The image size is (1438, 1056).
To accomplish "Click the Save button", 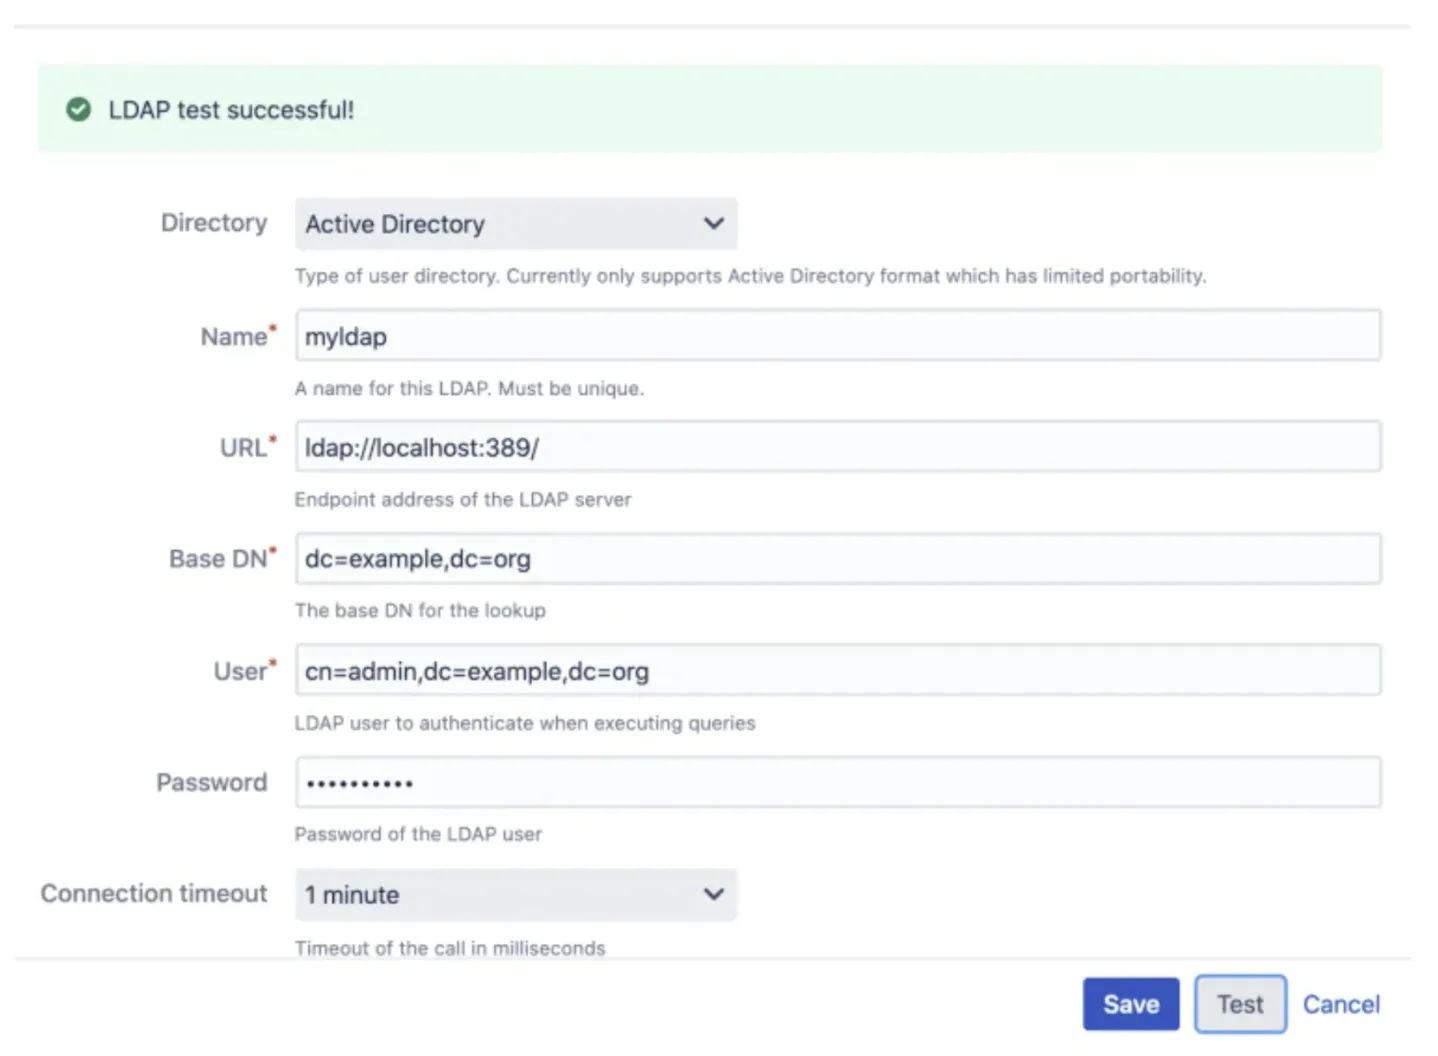I will click(x=1131, y=1004).
